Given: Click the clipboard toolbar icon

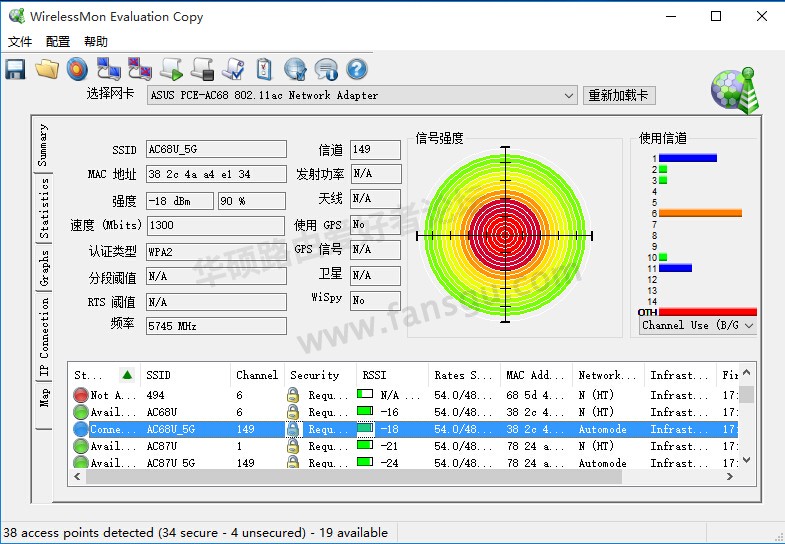Looking at the screenshot, I should point(264,69).
